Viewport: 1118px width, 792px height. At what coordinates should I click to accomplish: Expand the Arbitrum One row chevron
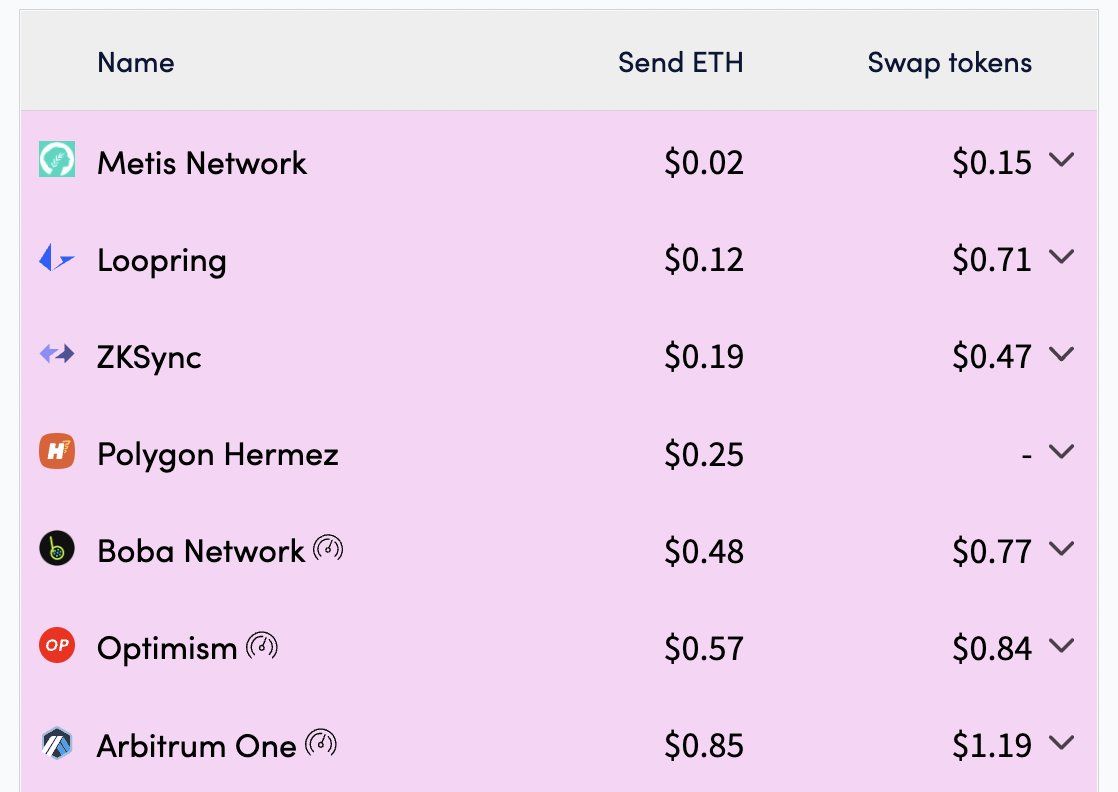pyautogui.click(x=1061, y=742)
